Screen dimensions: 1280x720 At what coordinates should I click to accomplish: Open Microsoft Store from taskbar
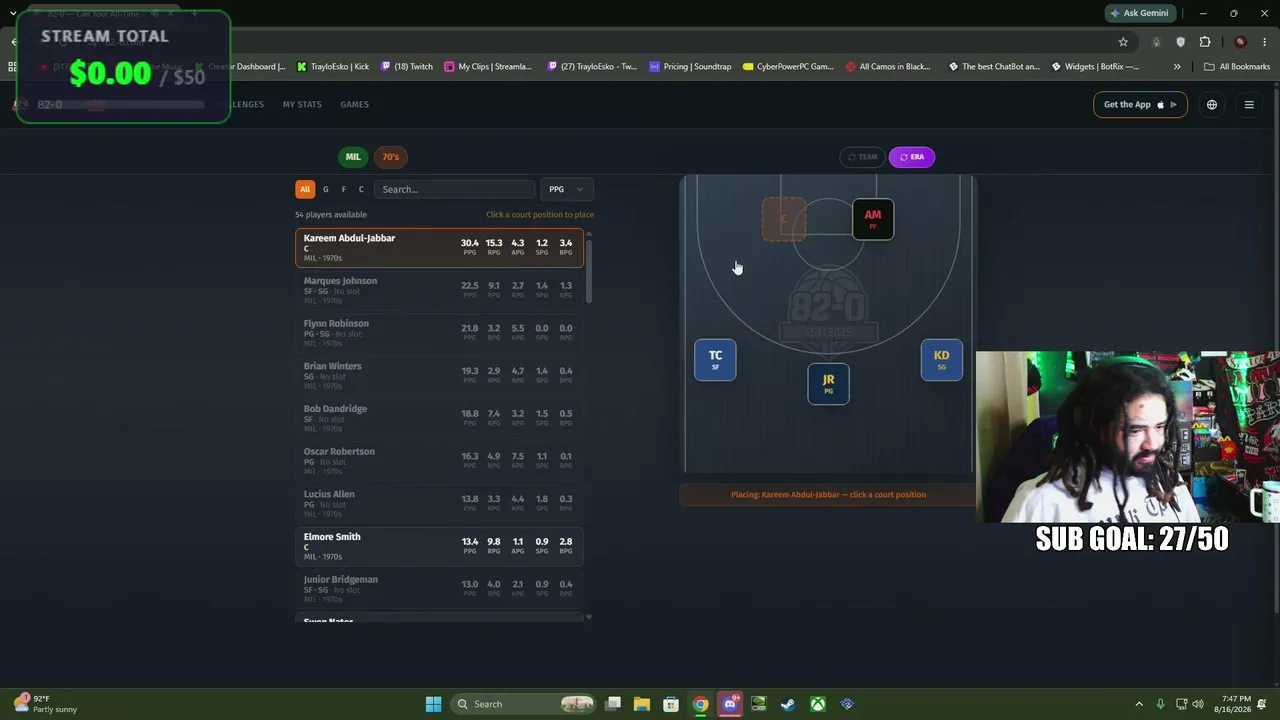[671, 704]
